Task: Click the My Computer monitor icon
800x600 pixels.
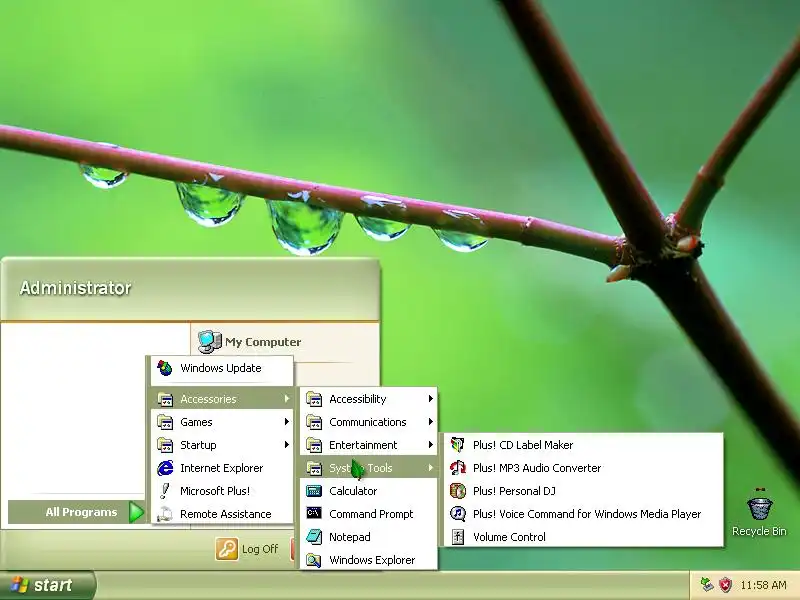Action: click(209, 341)
